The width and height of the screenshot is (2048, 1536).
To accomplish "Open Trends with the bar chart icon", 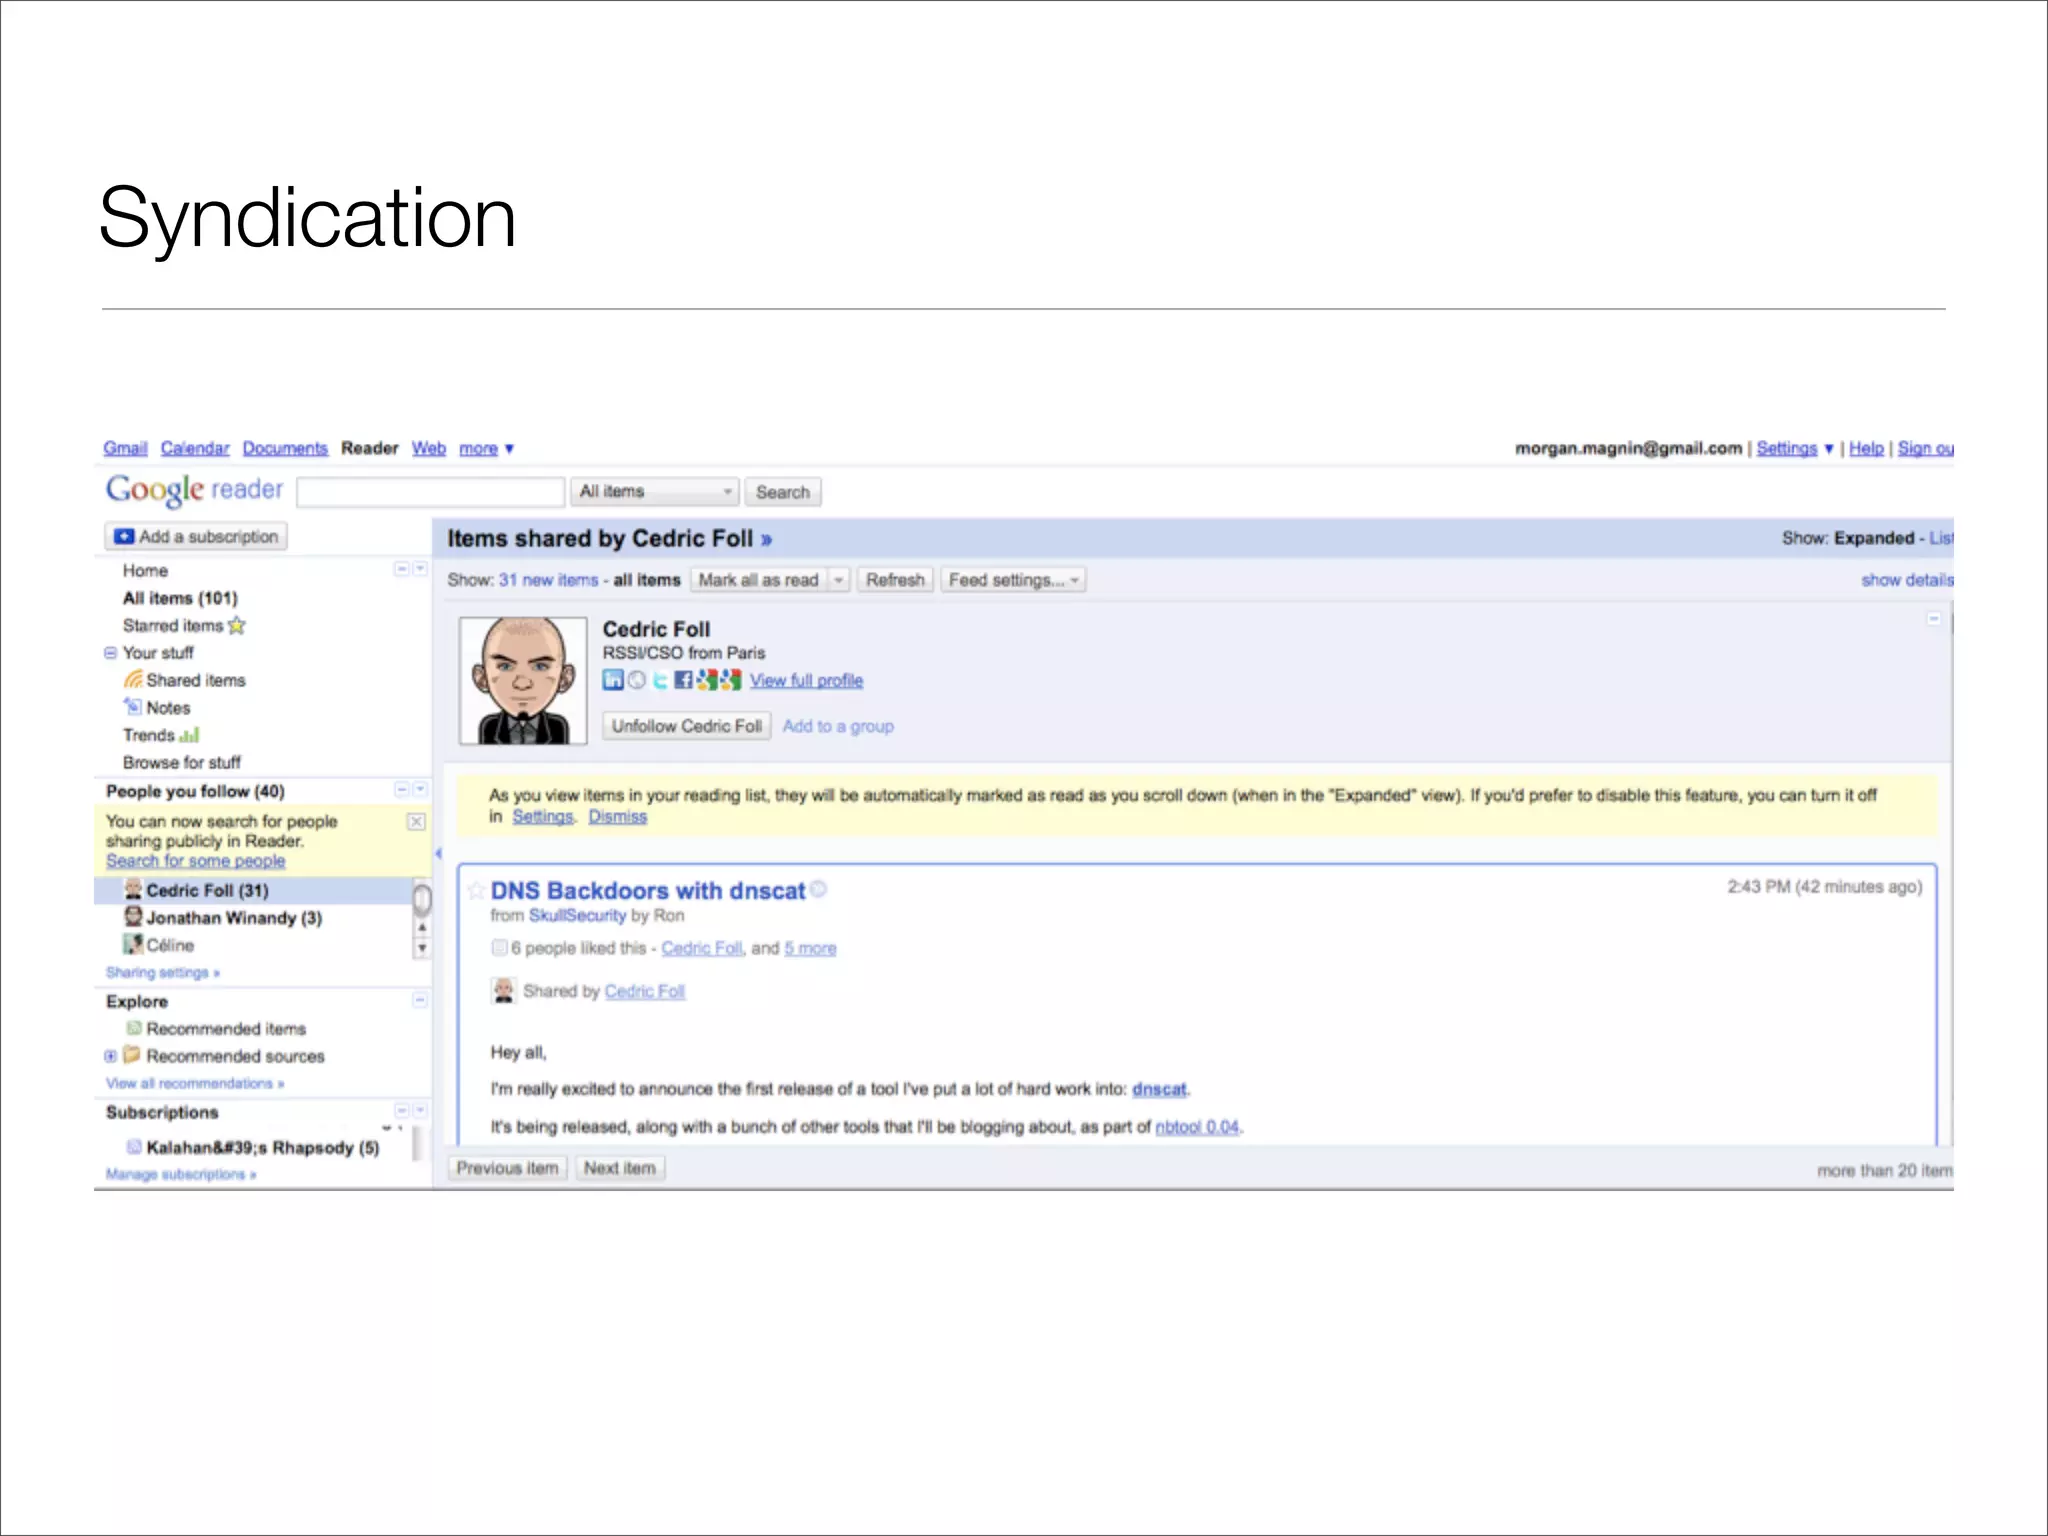I will 160,735.
